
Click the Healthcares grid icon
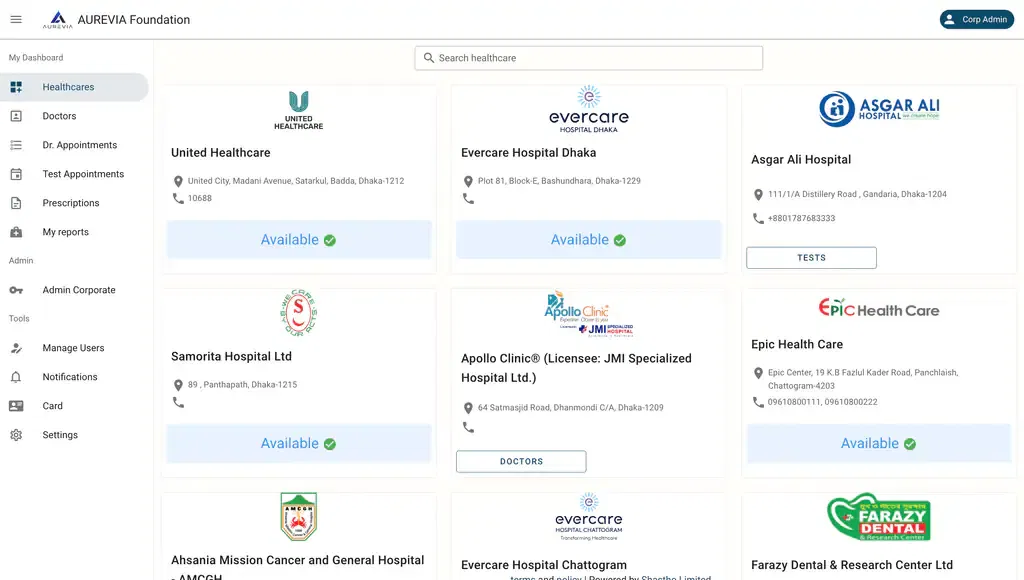pyautogui.click(x=16, y=87)
